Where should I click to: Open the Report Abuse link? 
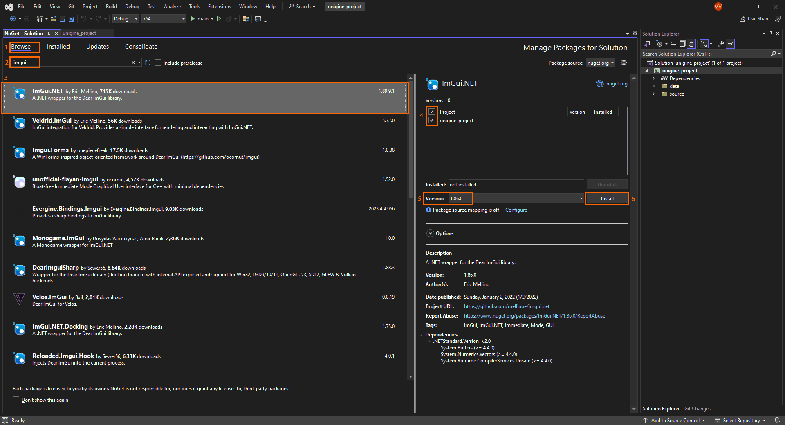[x=534, y=316]
